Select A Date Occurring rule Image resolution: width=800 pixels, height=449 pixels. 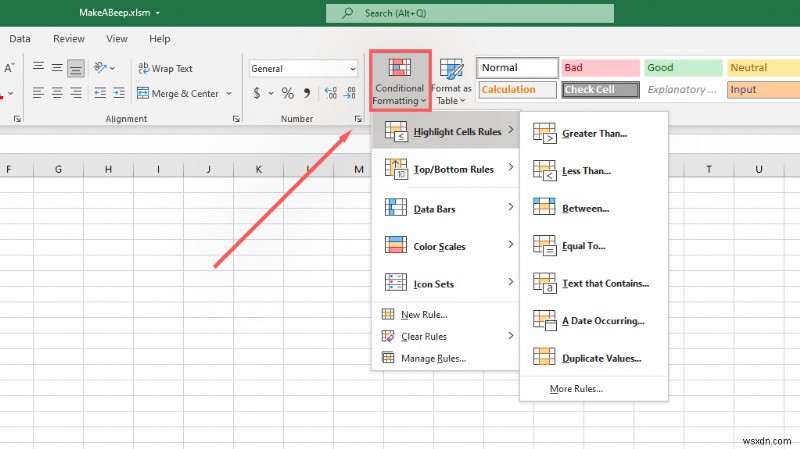click(x=594, y=320)
